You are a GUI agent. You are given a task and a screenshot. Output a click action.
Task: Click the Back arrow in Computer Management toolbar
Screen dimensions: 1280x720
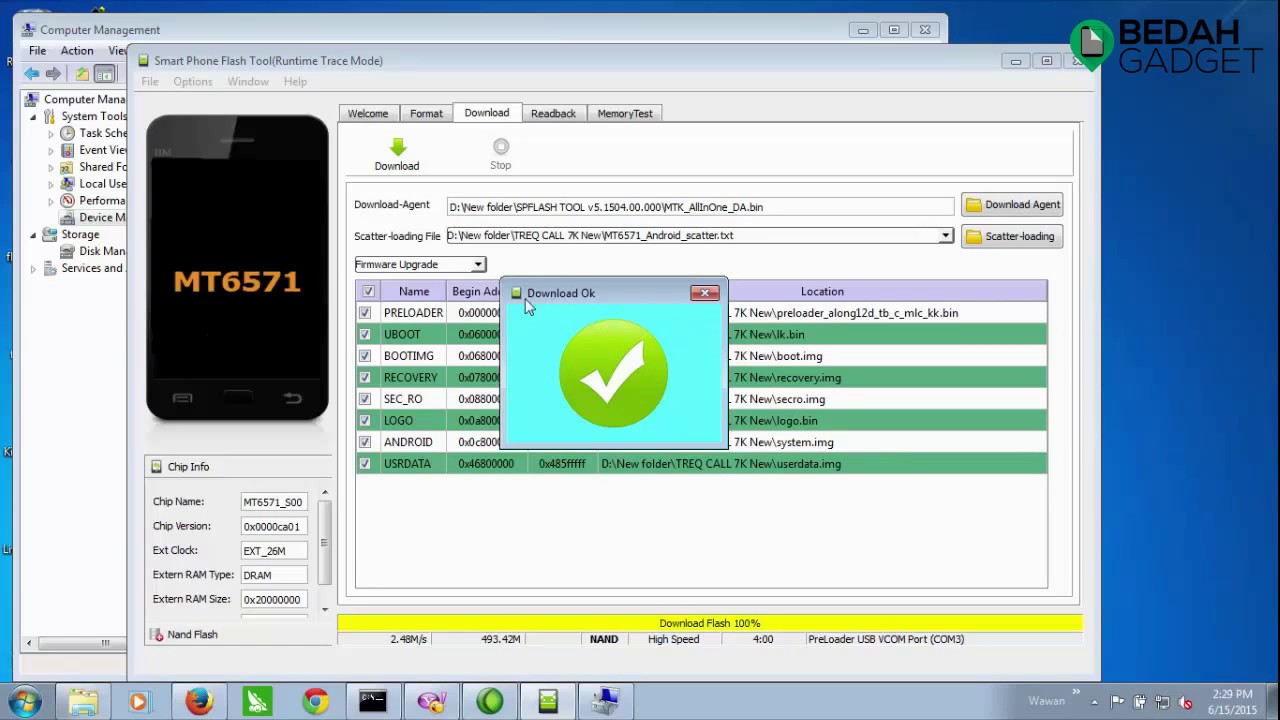32,73
